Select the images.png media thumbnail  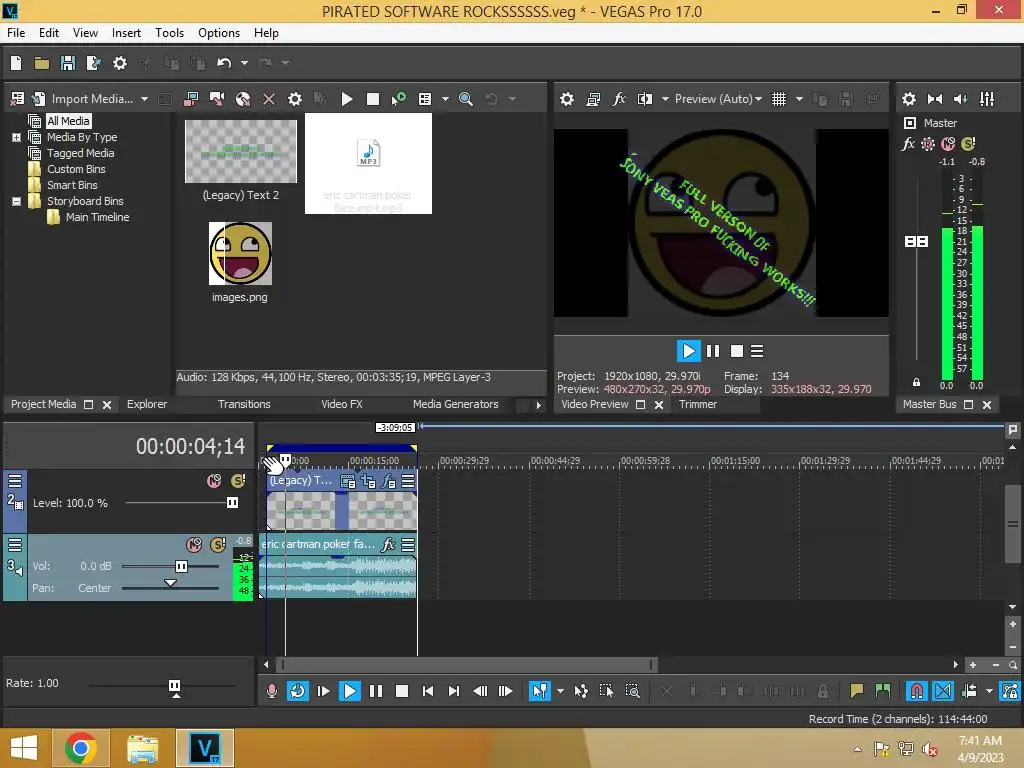pyautogui.click(x=240, y=253)
